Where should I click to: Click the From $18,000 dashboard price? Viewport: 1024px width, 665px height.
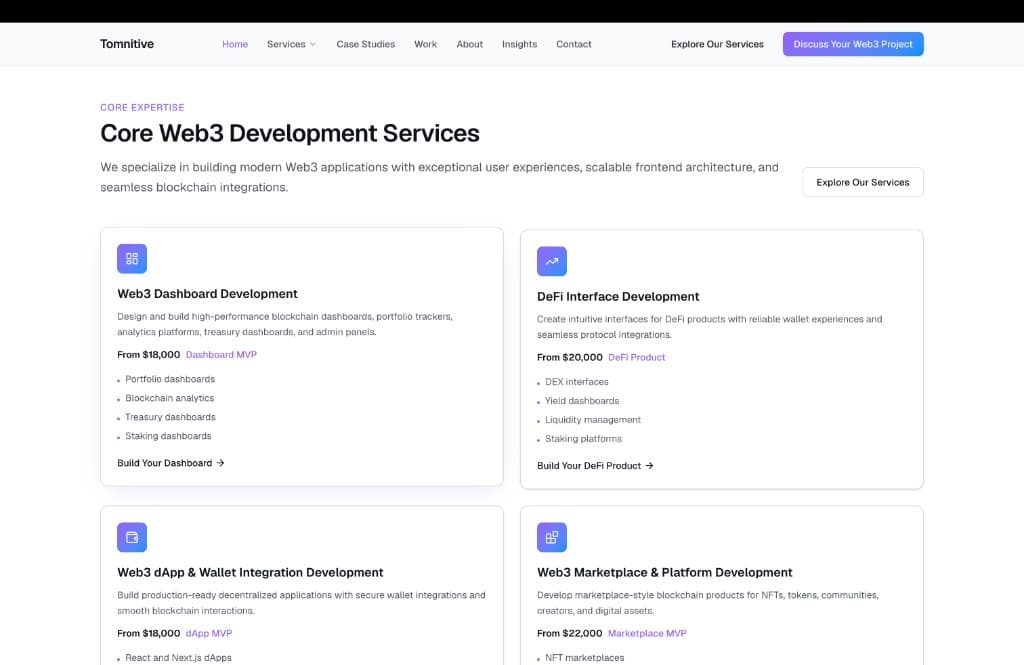[x=148, y=355]
